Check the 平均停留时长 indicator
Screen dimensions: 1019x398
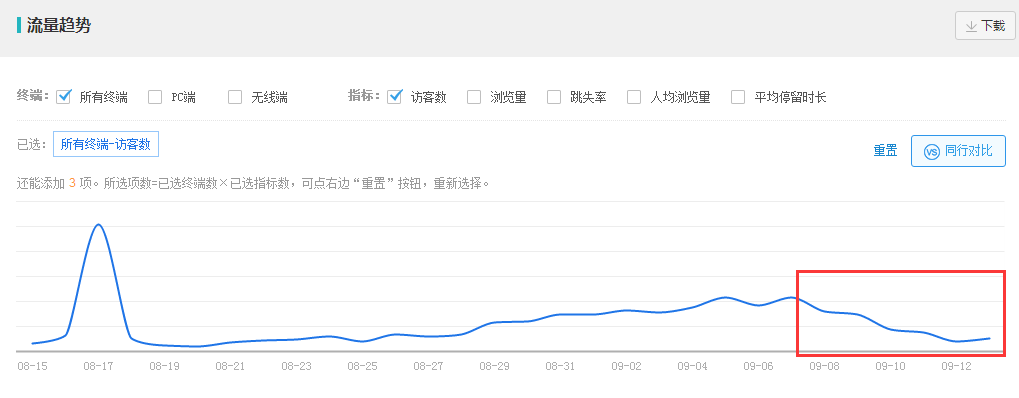click(738, 98)
